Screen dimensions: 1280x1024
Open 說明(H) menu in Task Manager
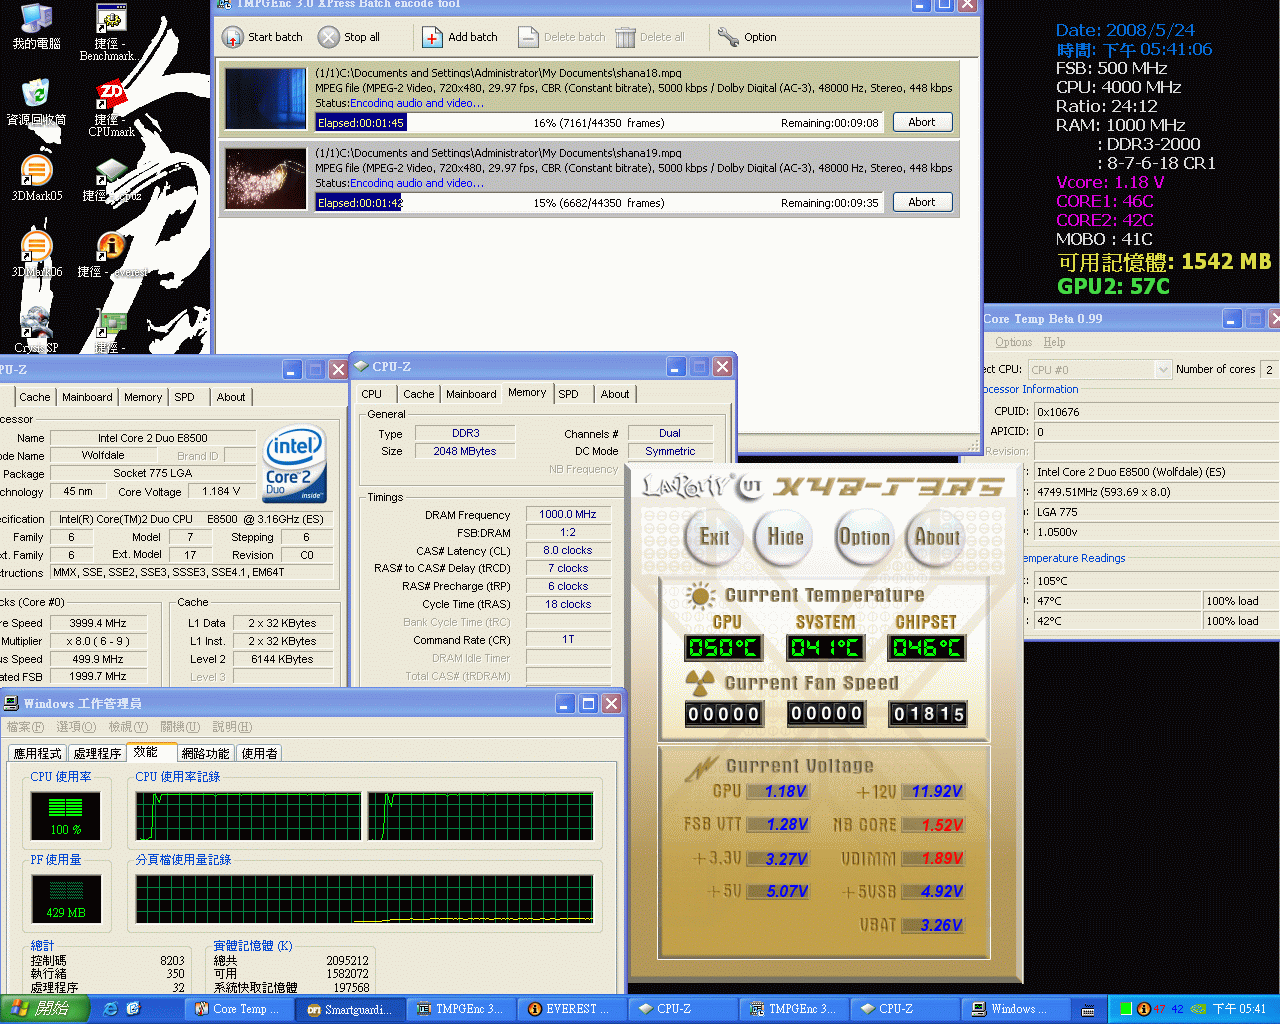point(232,727)
